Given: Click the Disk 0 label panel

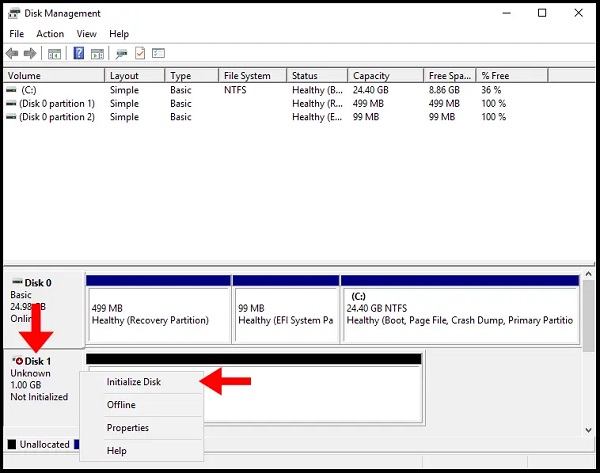Looking at the screenshot, I should coord(43,309).
